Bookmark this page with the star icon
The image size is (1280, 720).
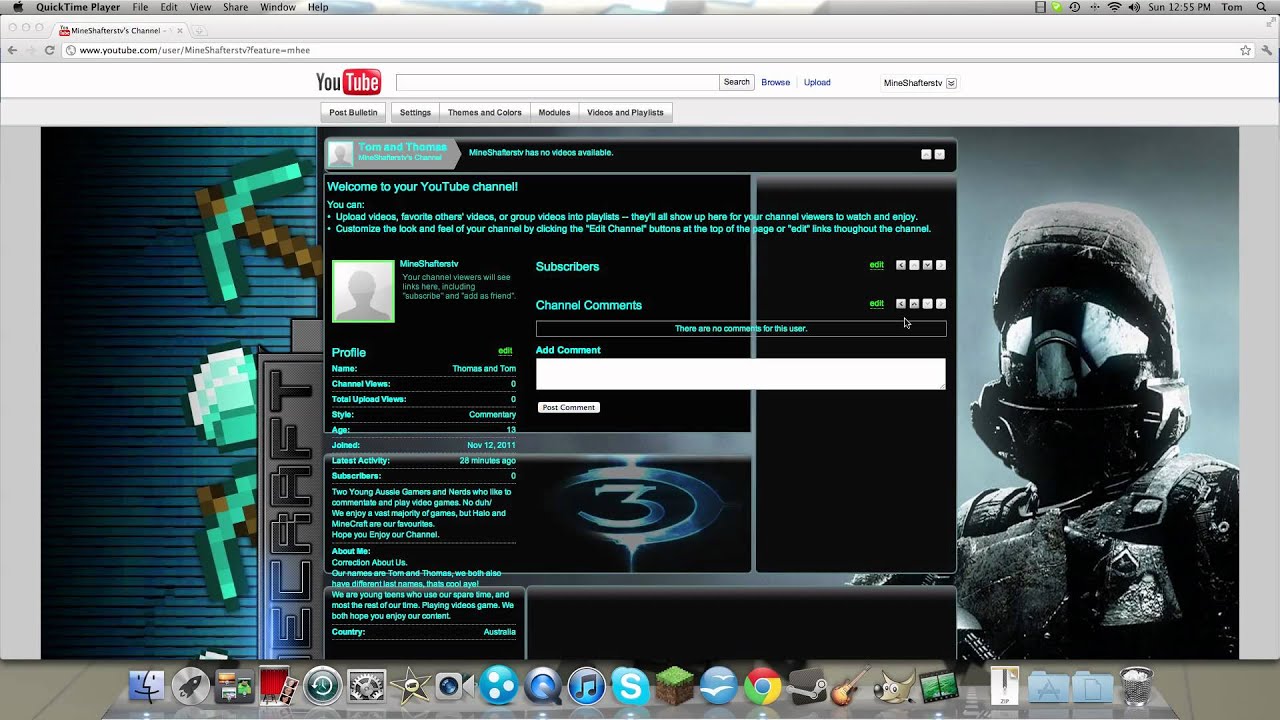coord(1245,50)
